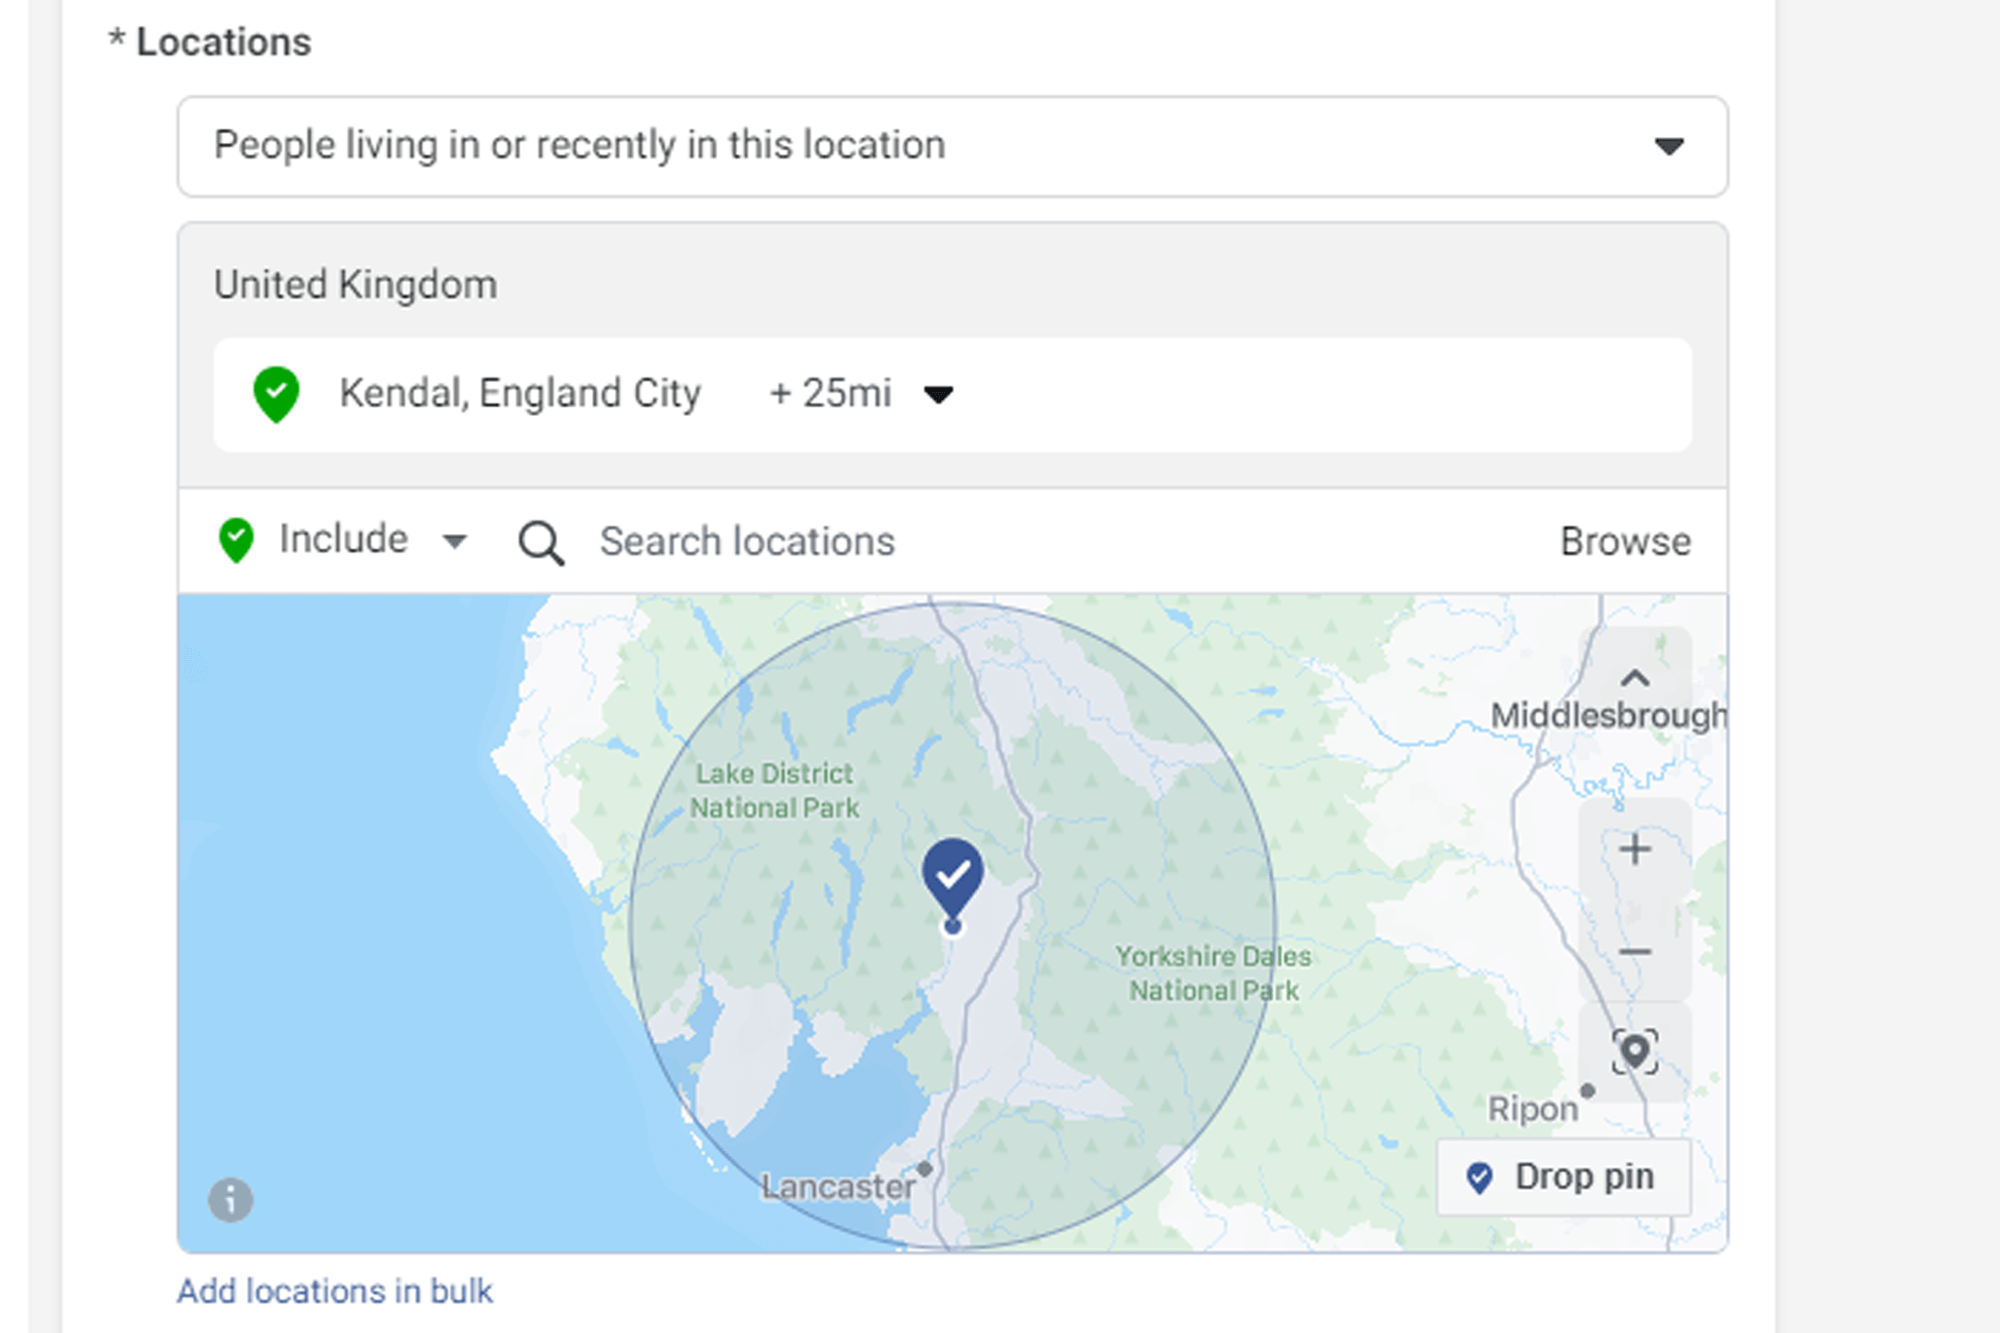Click the Yorkshire Dales National Park label
Viewport: 2000px width, 1333px height.
point(1213,973)
